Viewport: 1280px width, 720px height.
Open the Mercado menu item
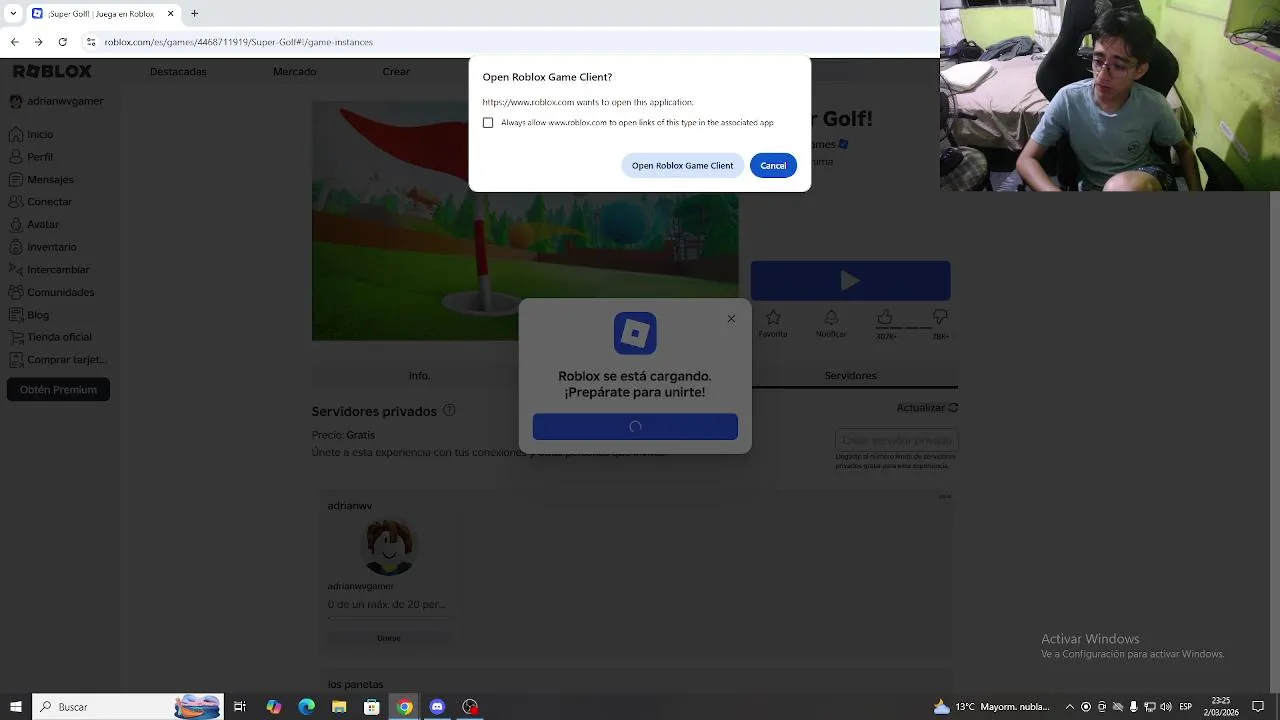294,72
